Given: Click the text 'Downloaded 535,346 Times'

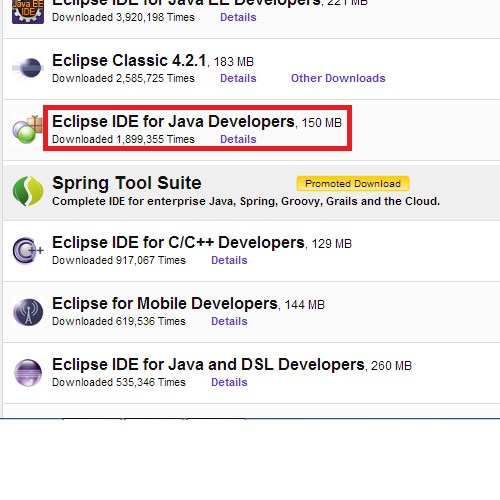Looking at the screenshot, I should tap(119, 382).
